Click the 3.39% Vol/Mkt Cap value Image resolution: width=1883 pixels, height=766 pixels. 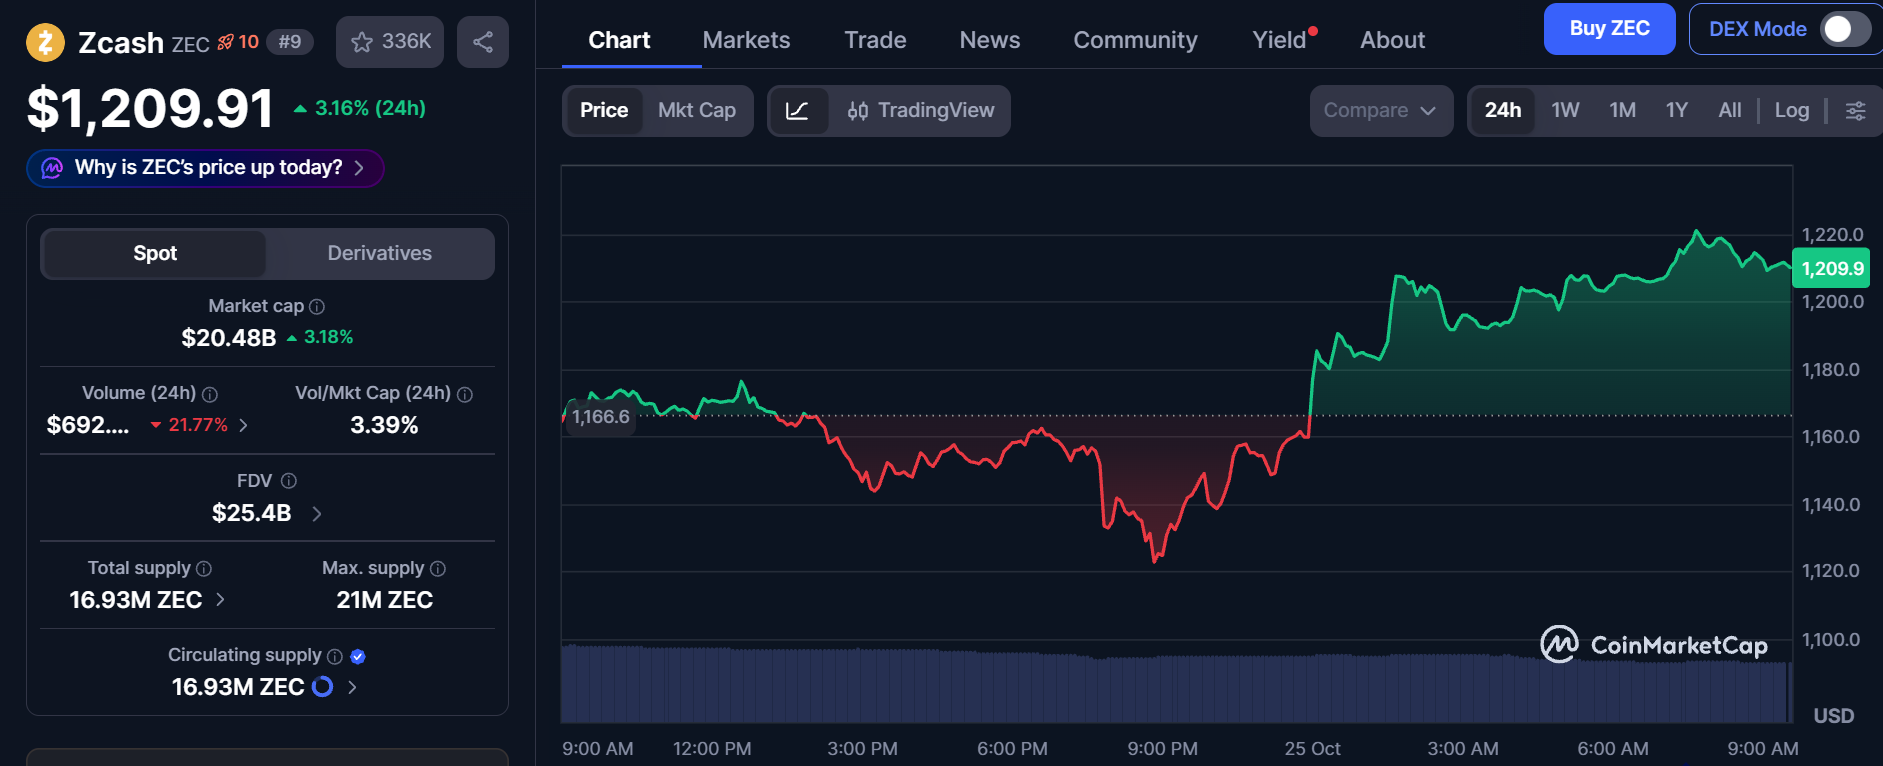[384, 426]
